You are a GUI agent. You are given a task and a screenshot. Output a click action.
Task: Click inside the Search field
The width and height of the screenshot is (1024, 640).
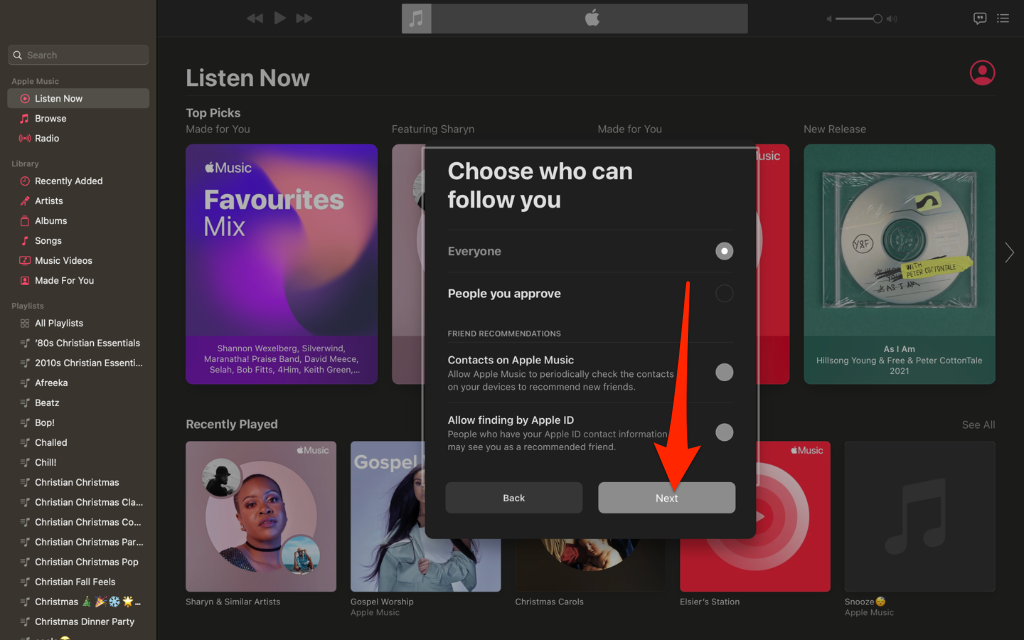point(78,55)
